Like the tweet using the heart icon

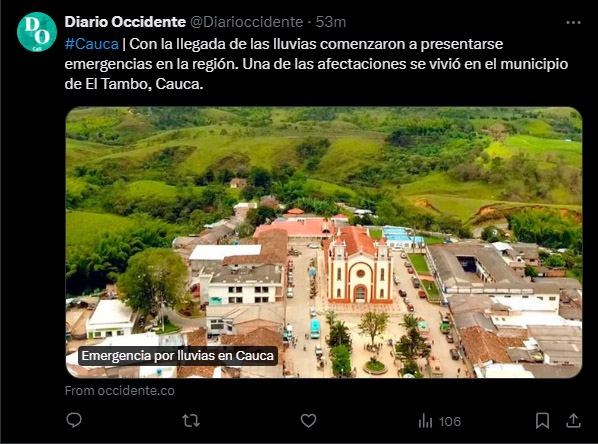[x=308, y=421]
